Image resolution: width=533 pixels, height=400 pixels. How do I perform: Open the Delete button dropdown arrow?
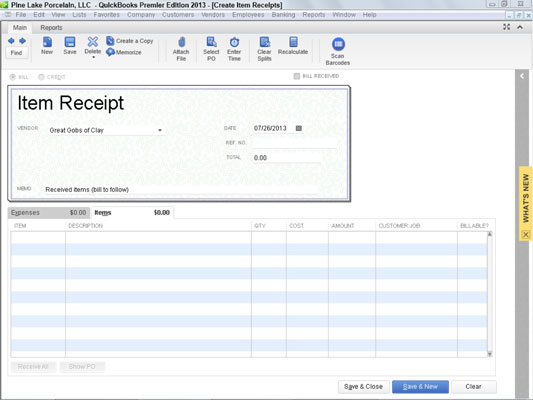[x=93, y=57]
